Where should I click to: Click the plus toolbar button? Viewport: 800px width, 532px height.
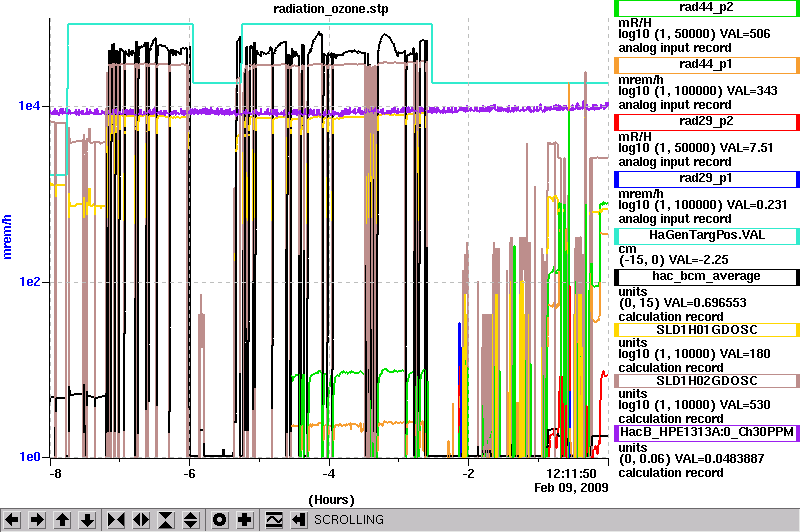pyautogui.click(x=244, y=520)
